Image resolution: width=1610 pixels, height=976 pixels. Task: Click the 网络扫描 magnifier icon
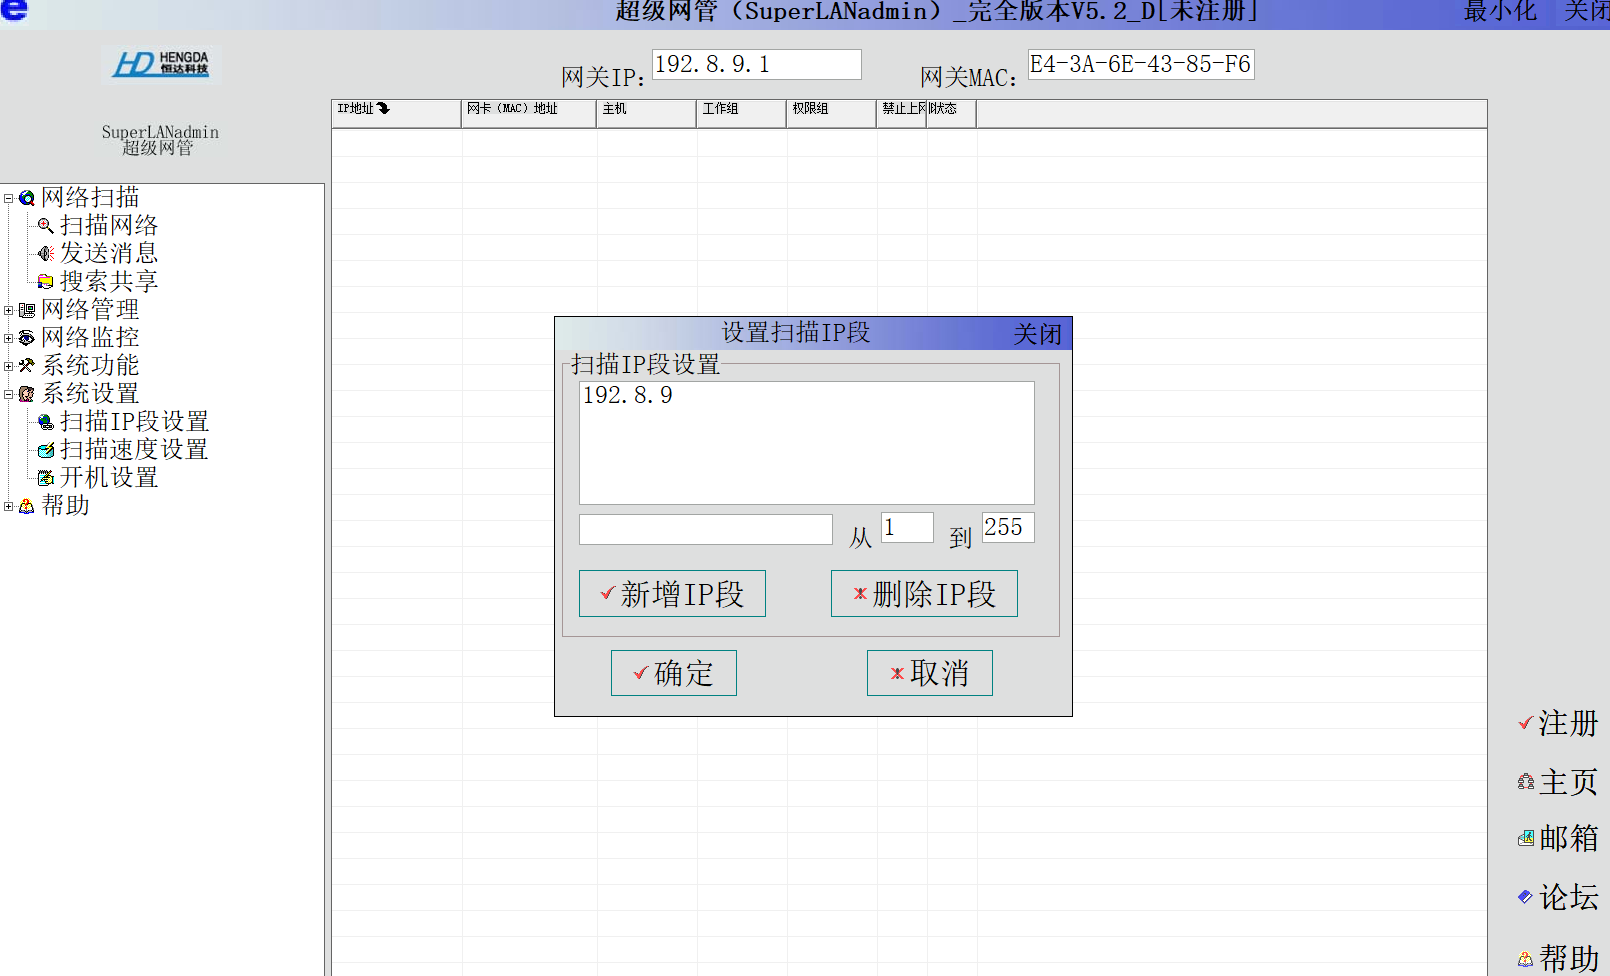click(27, 198)
